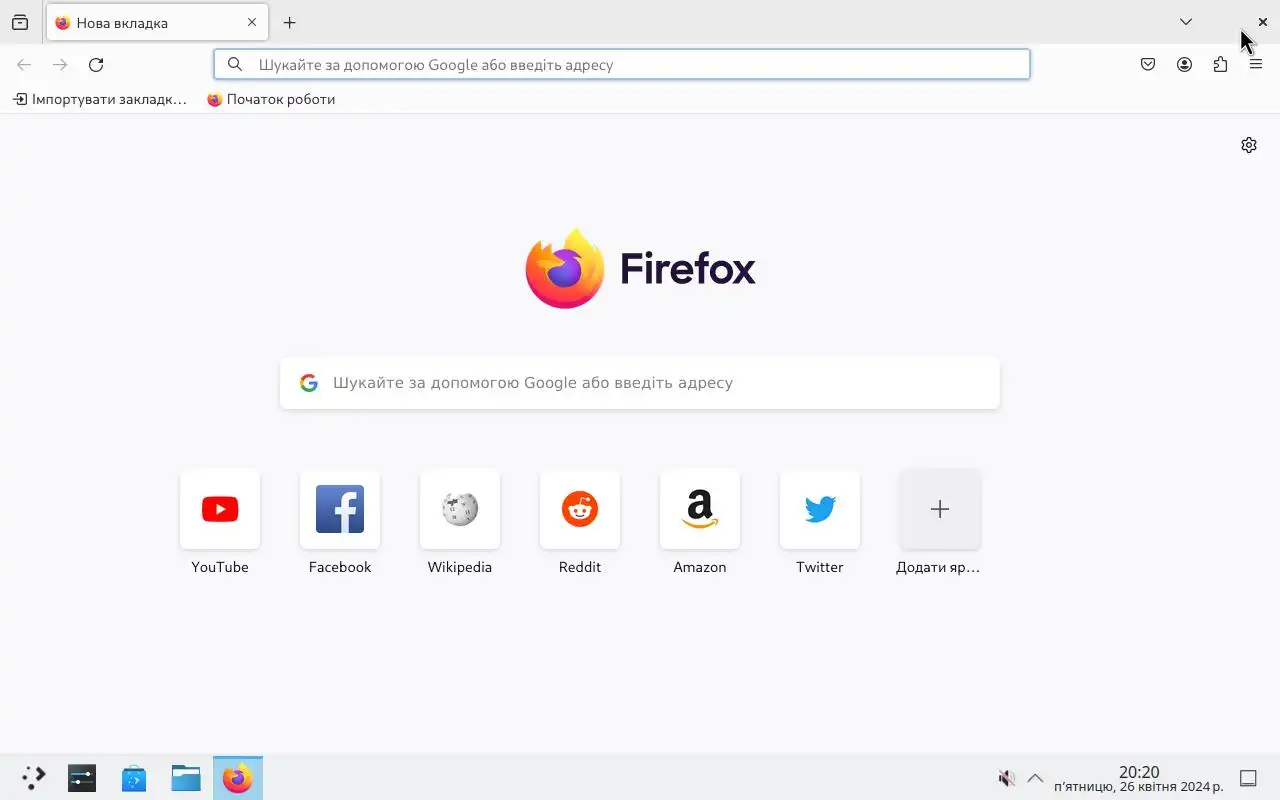Close the Нова вкладка tab
Image resolution: width=1280 pixels, height=800 pixels.
[x=252, y=22]
